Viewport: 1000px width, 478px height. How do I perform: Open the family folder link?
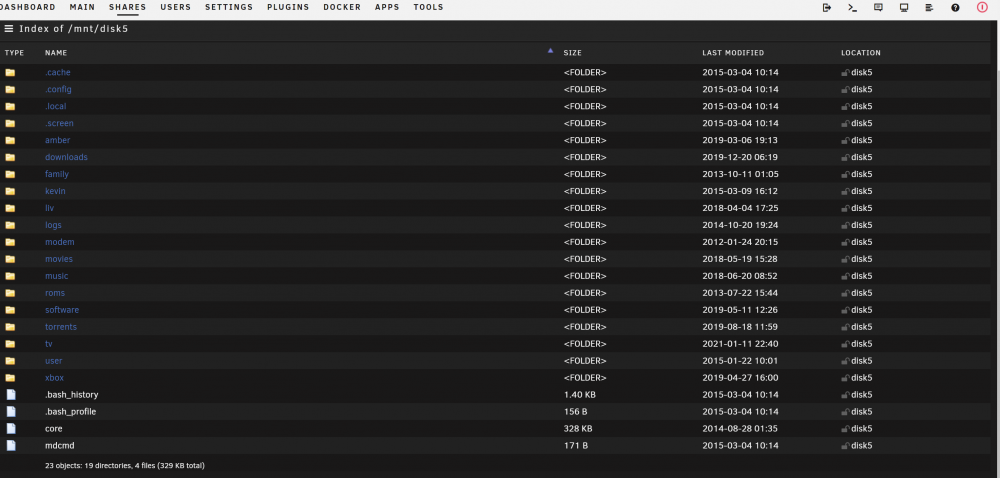[x=57, y=174]
